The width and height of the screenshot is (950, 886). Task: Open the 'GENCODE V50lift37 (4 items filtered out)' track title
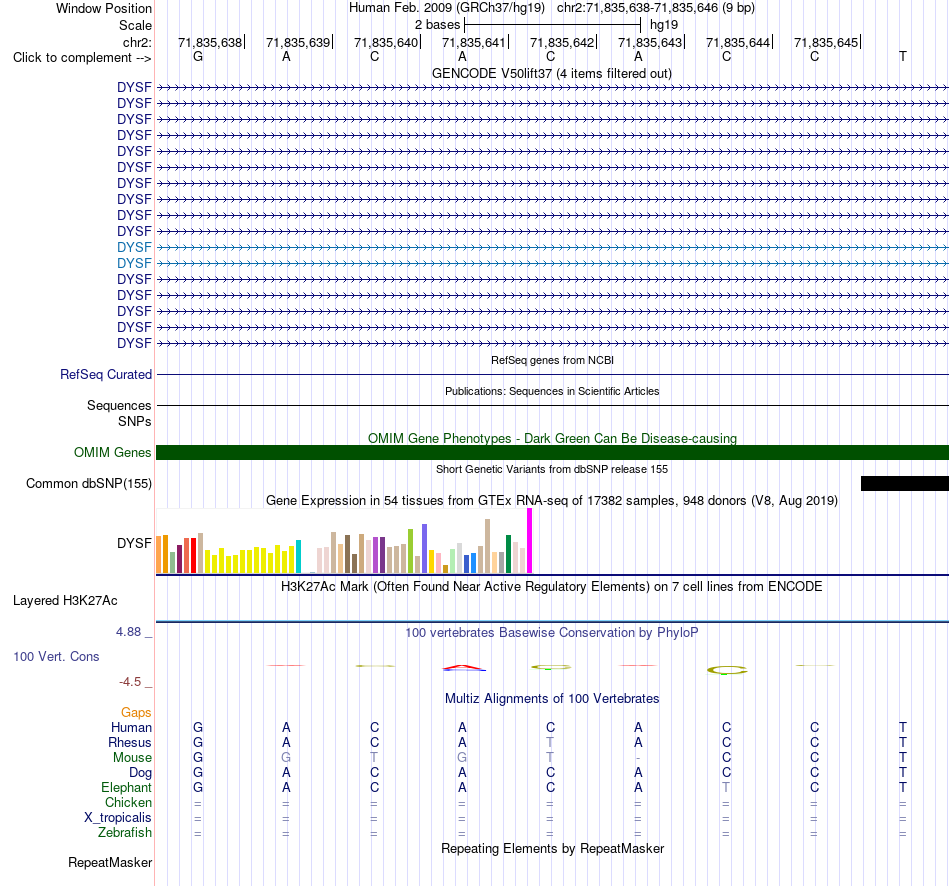[551, 73]
